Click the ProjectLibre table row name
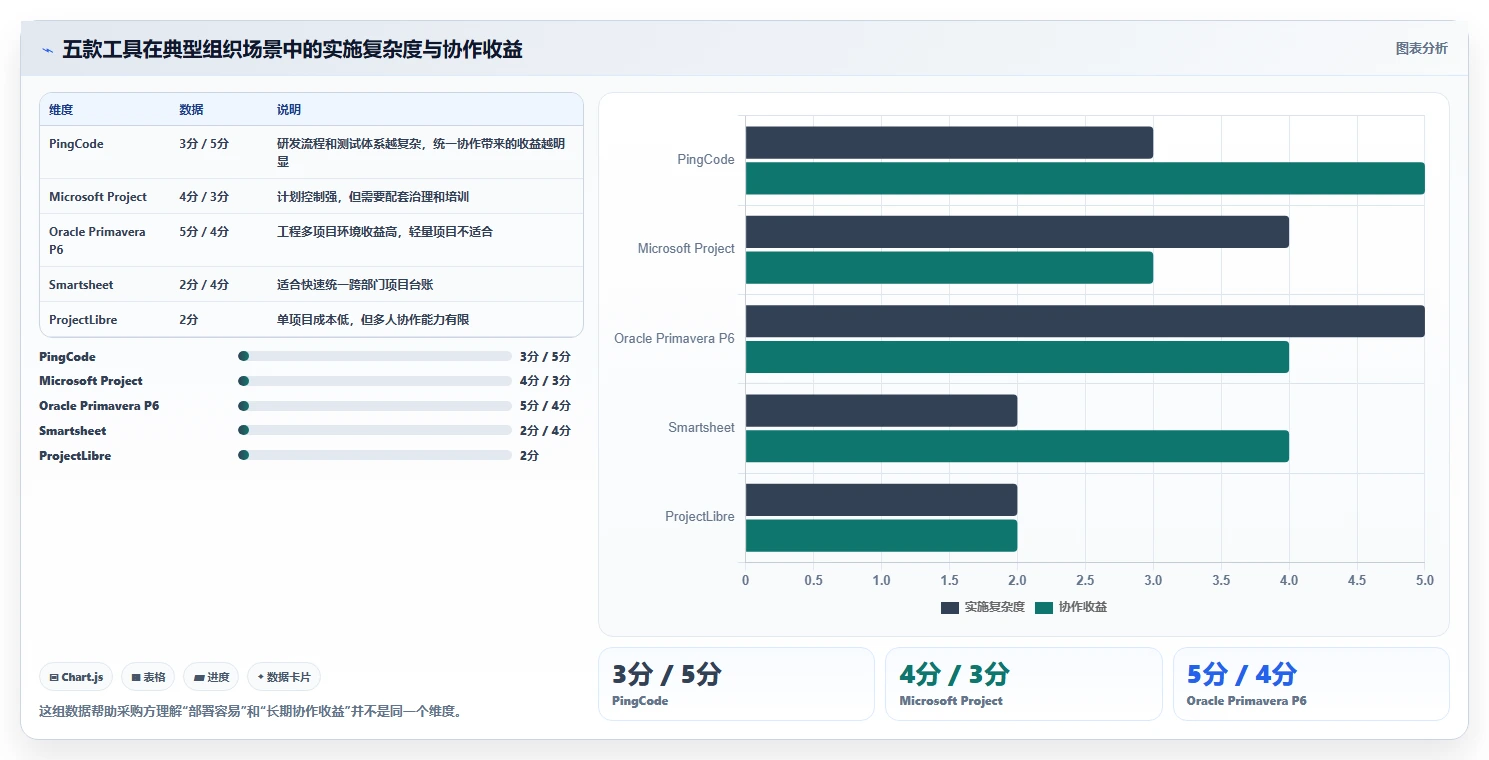 pos(83,320)
